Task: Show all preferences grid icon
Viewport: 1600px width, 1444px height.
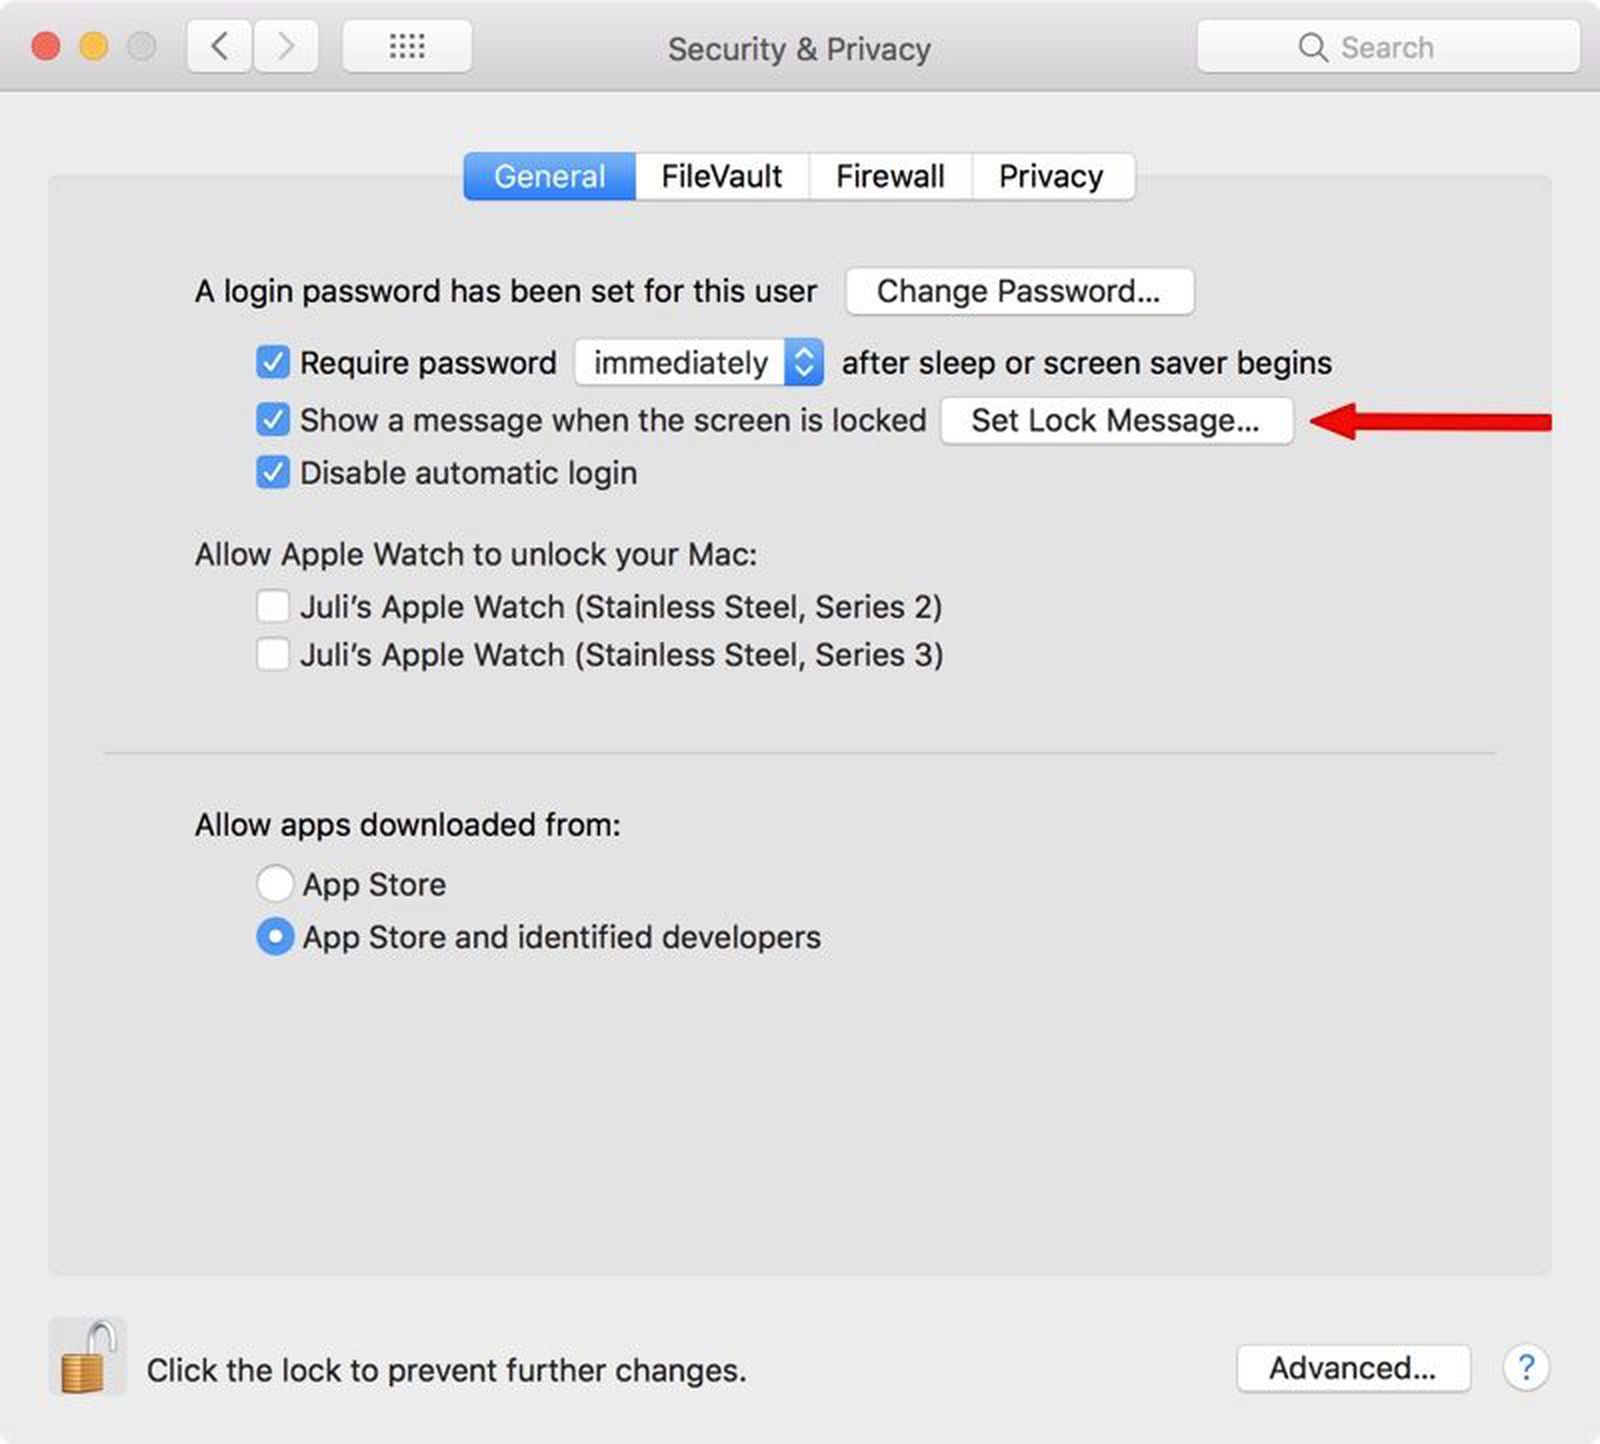Action: pos(407,47)
